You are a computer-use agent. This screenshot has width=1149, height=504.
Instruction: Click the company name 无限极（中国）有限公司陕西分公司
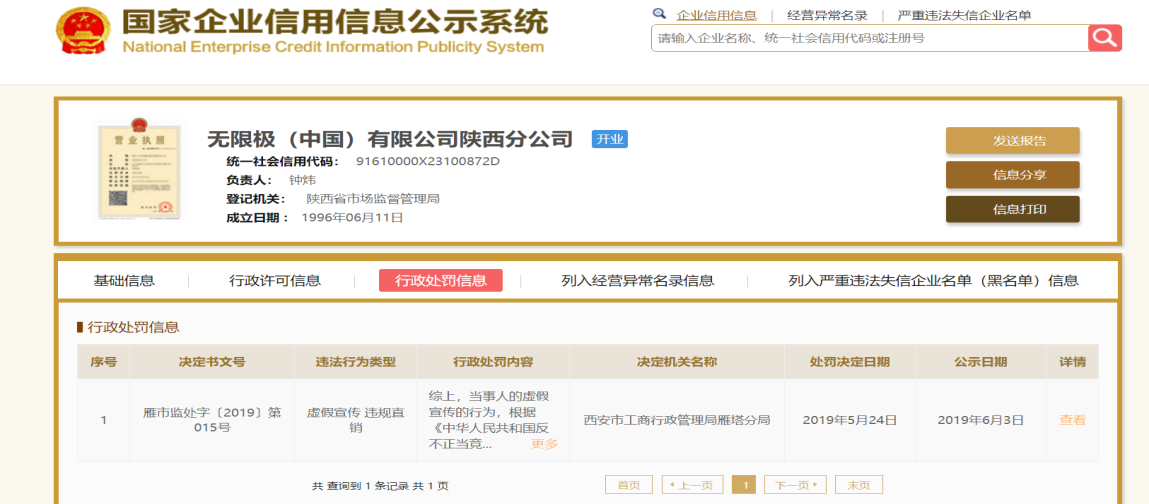tap(390, 139)
